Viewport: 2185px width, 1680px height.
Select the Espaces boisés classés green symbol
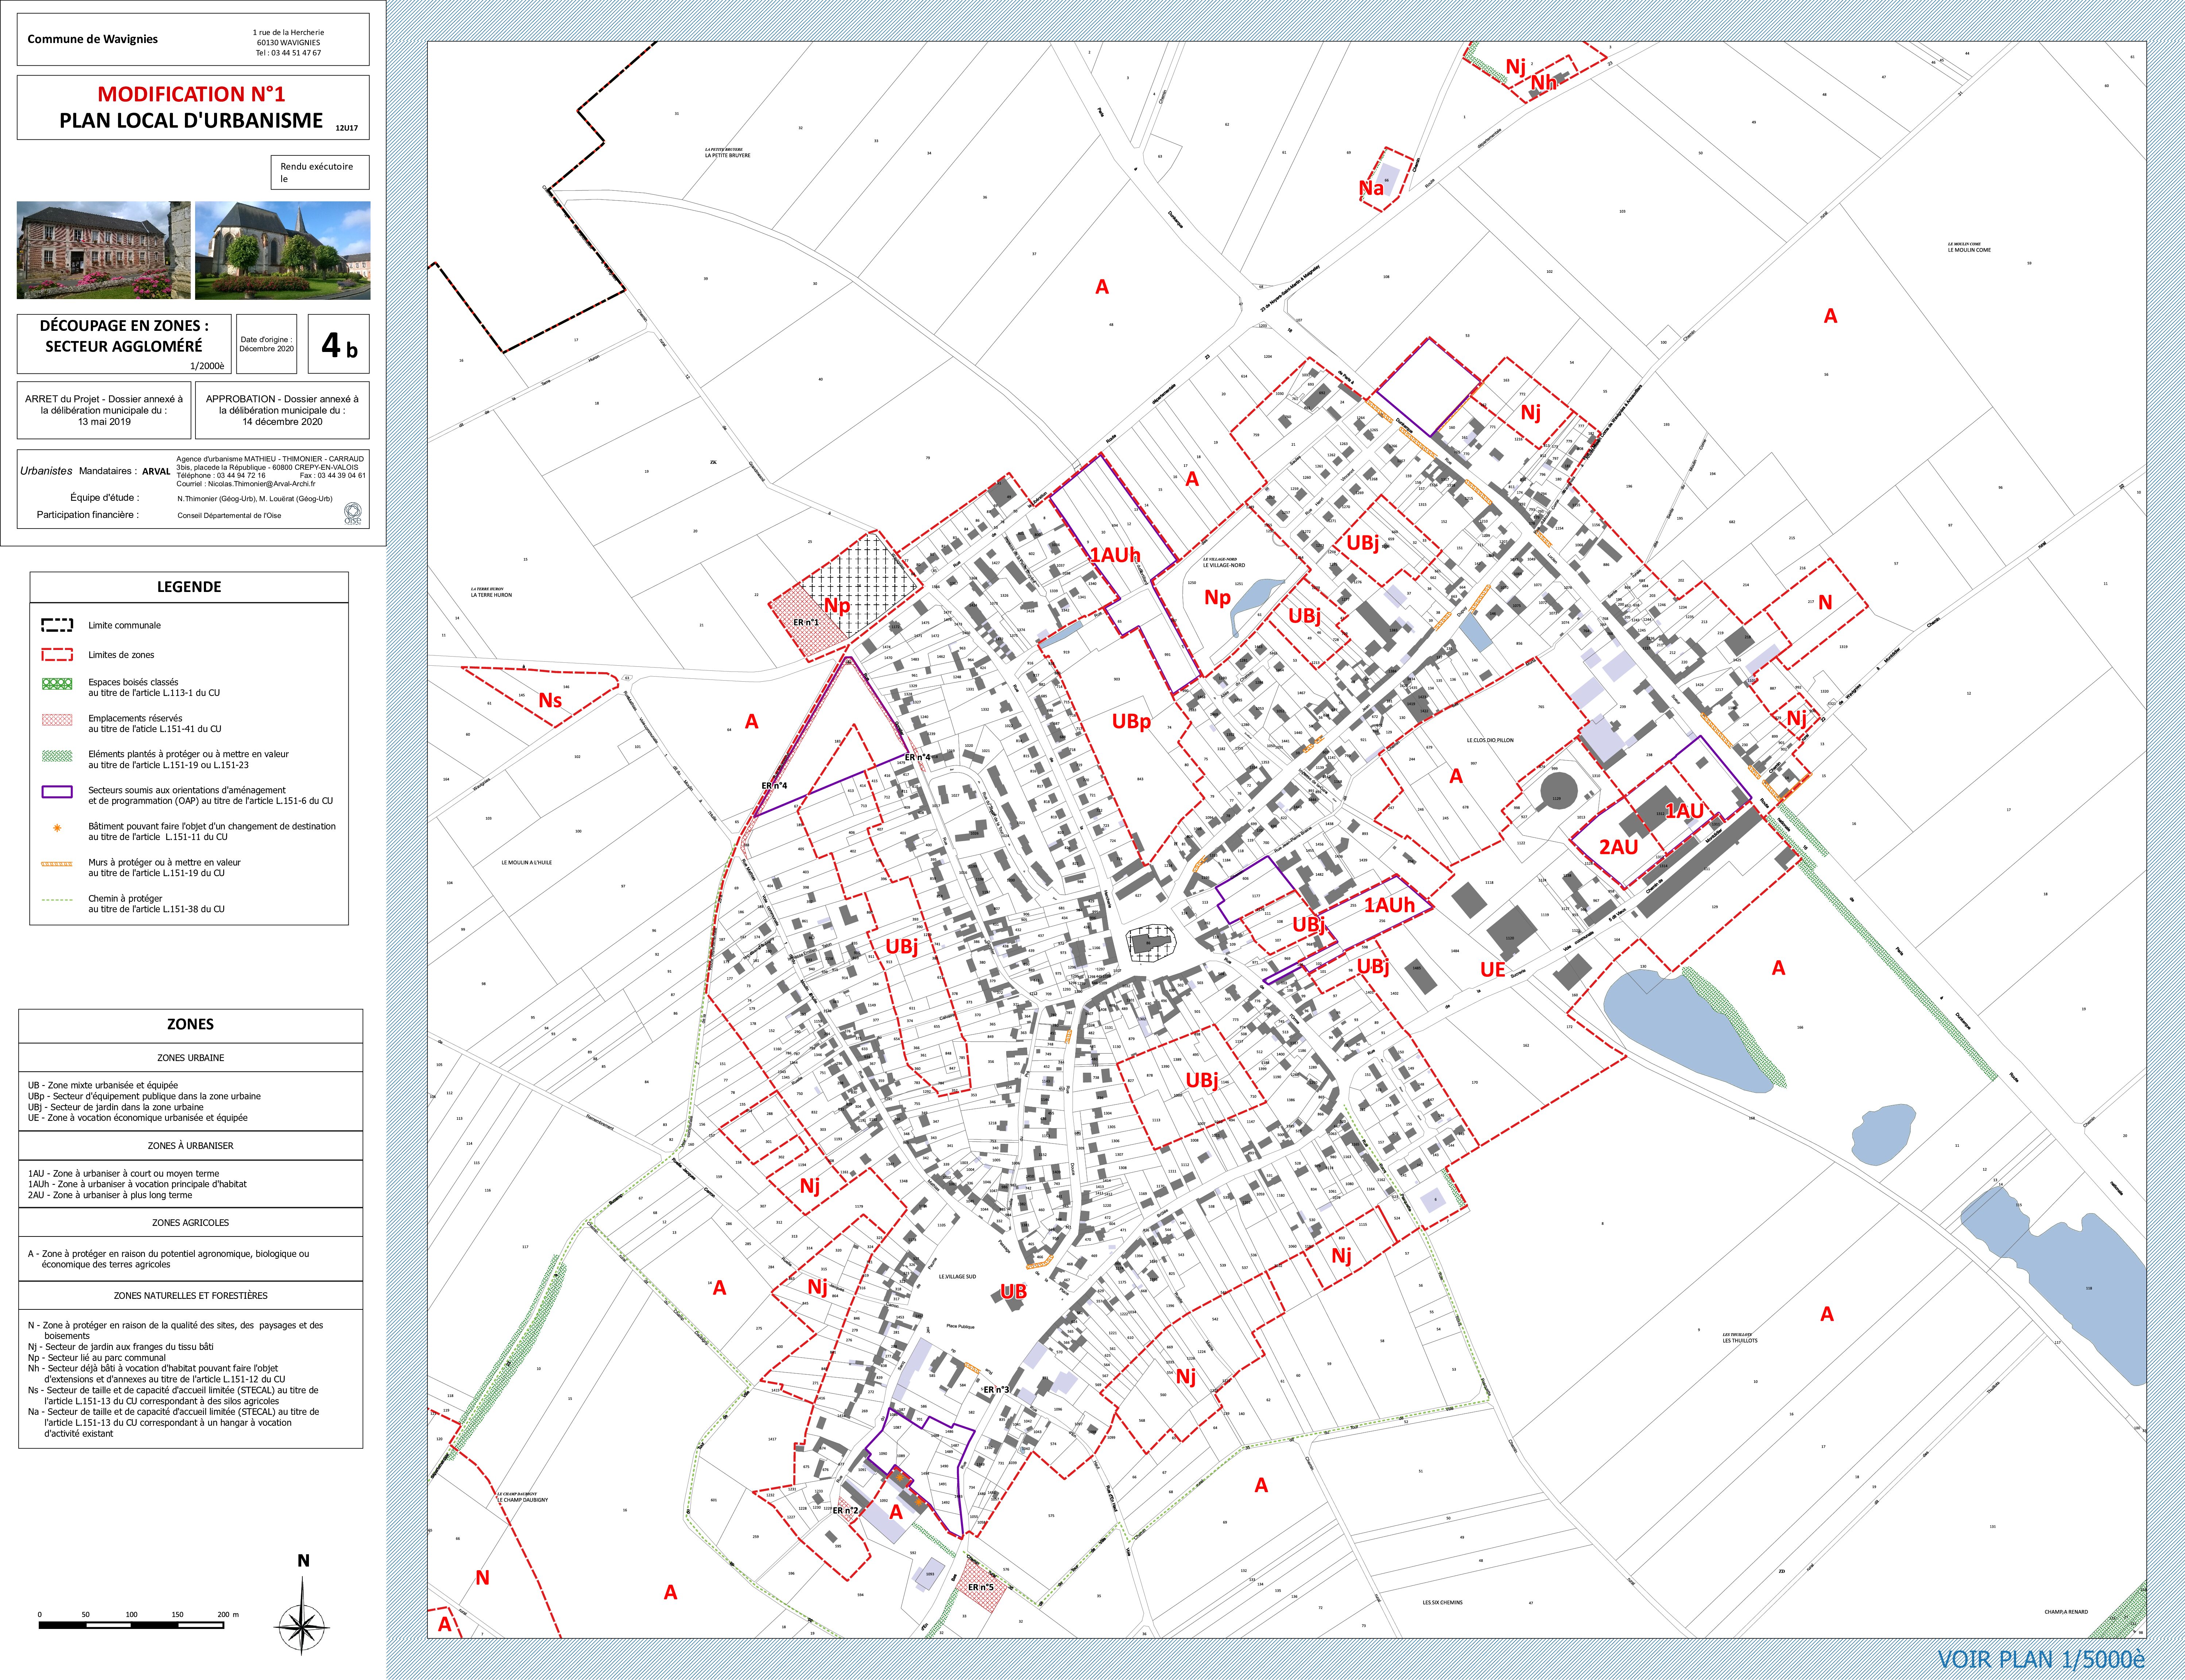pos(57,683)
